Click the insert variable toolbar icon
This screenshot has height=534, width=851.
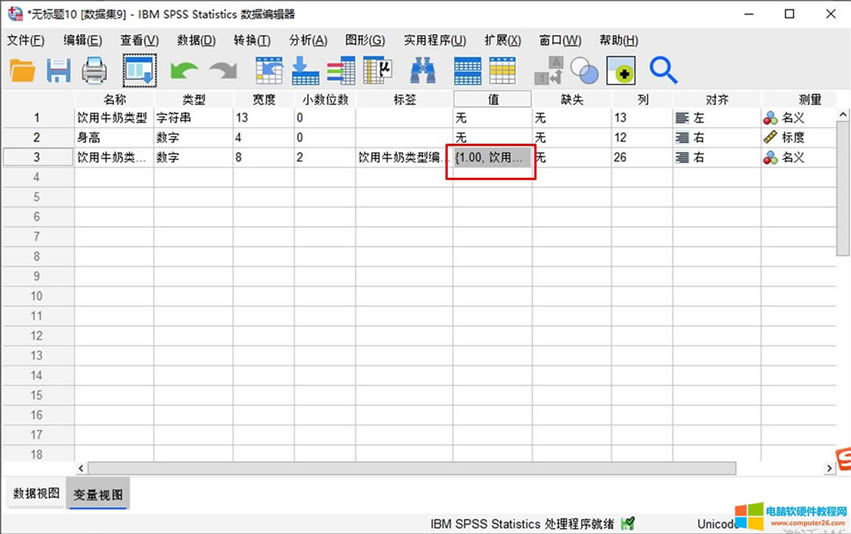[x=502, y=70]
